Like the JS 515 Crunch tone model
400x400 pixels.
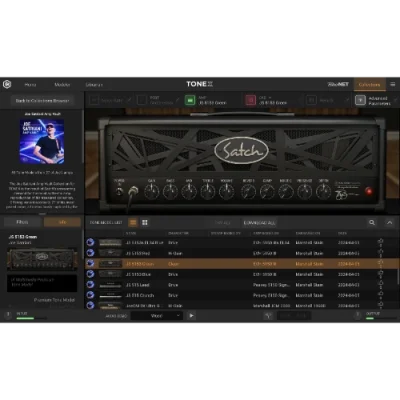click(x=380, y=294)
